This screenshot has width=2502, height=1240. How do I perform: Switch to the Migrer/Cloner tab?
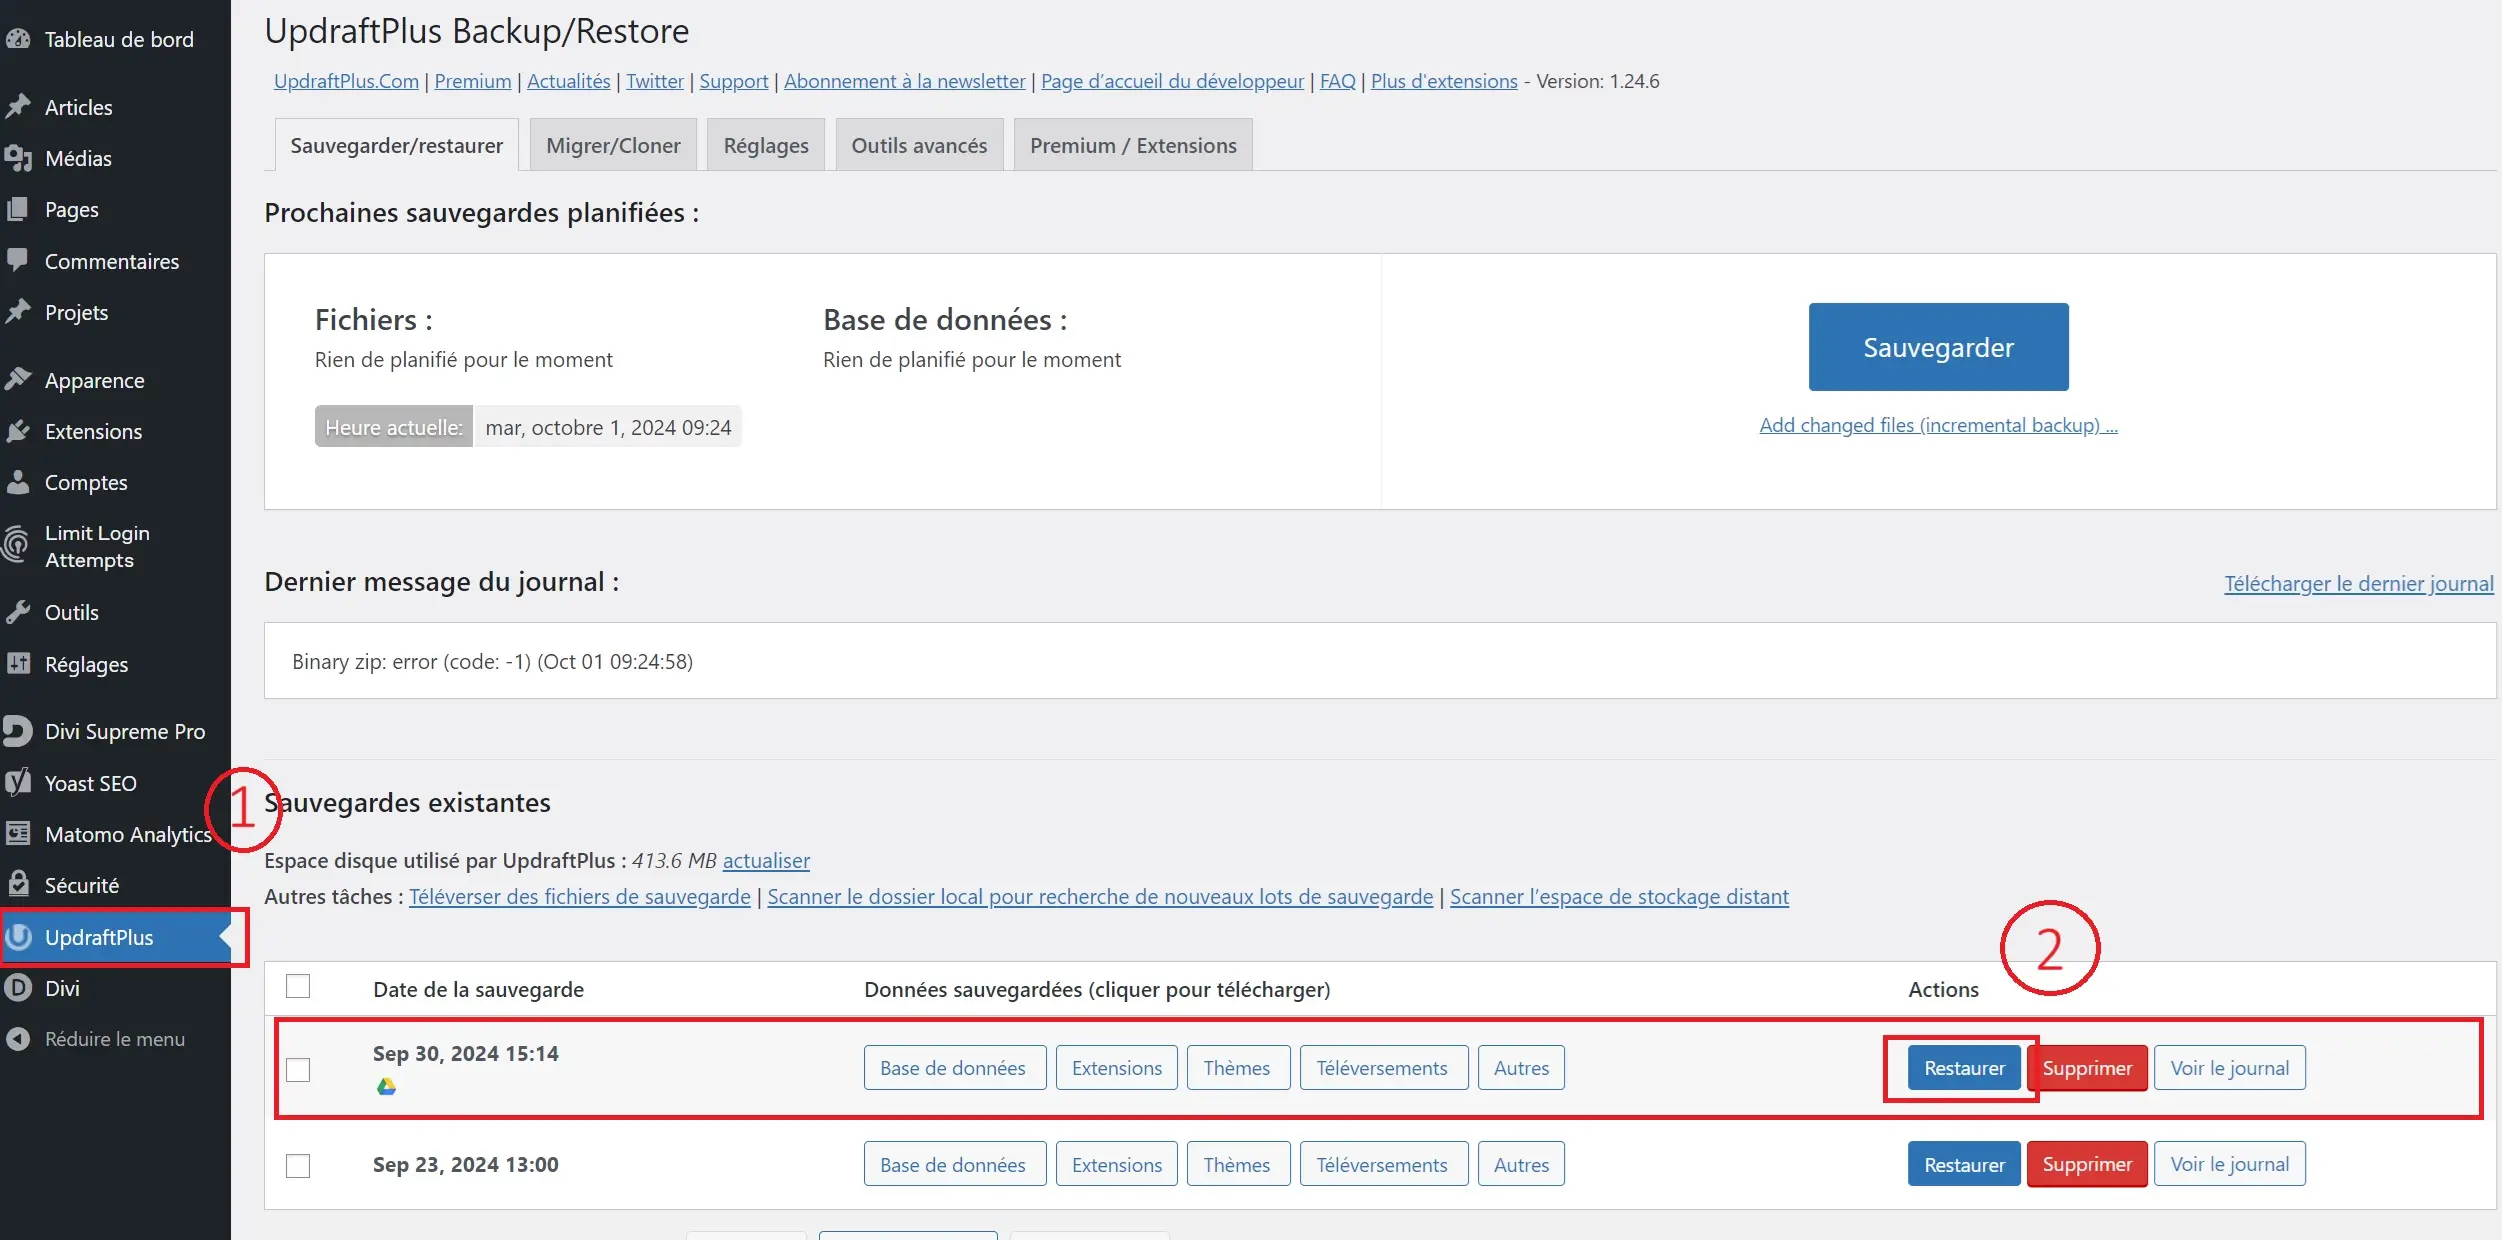tap(613, 145)
